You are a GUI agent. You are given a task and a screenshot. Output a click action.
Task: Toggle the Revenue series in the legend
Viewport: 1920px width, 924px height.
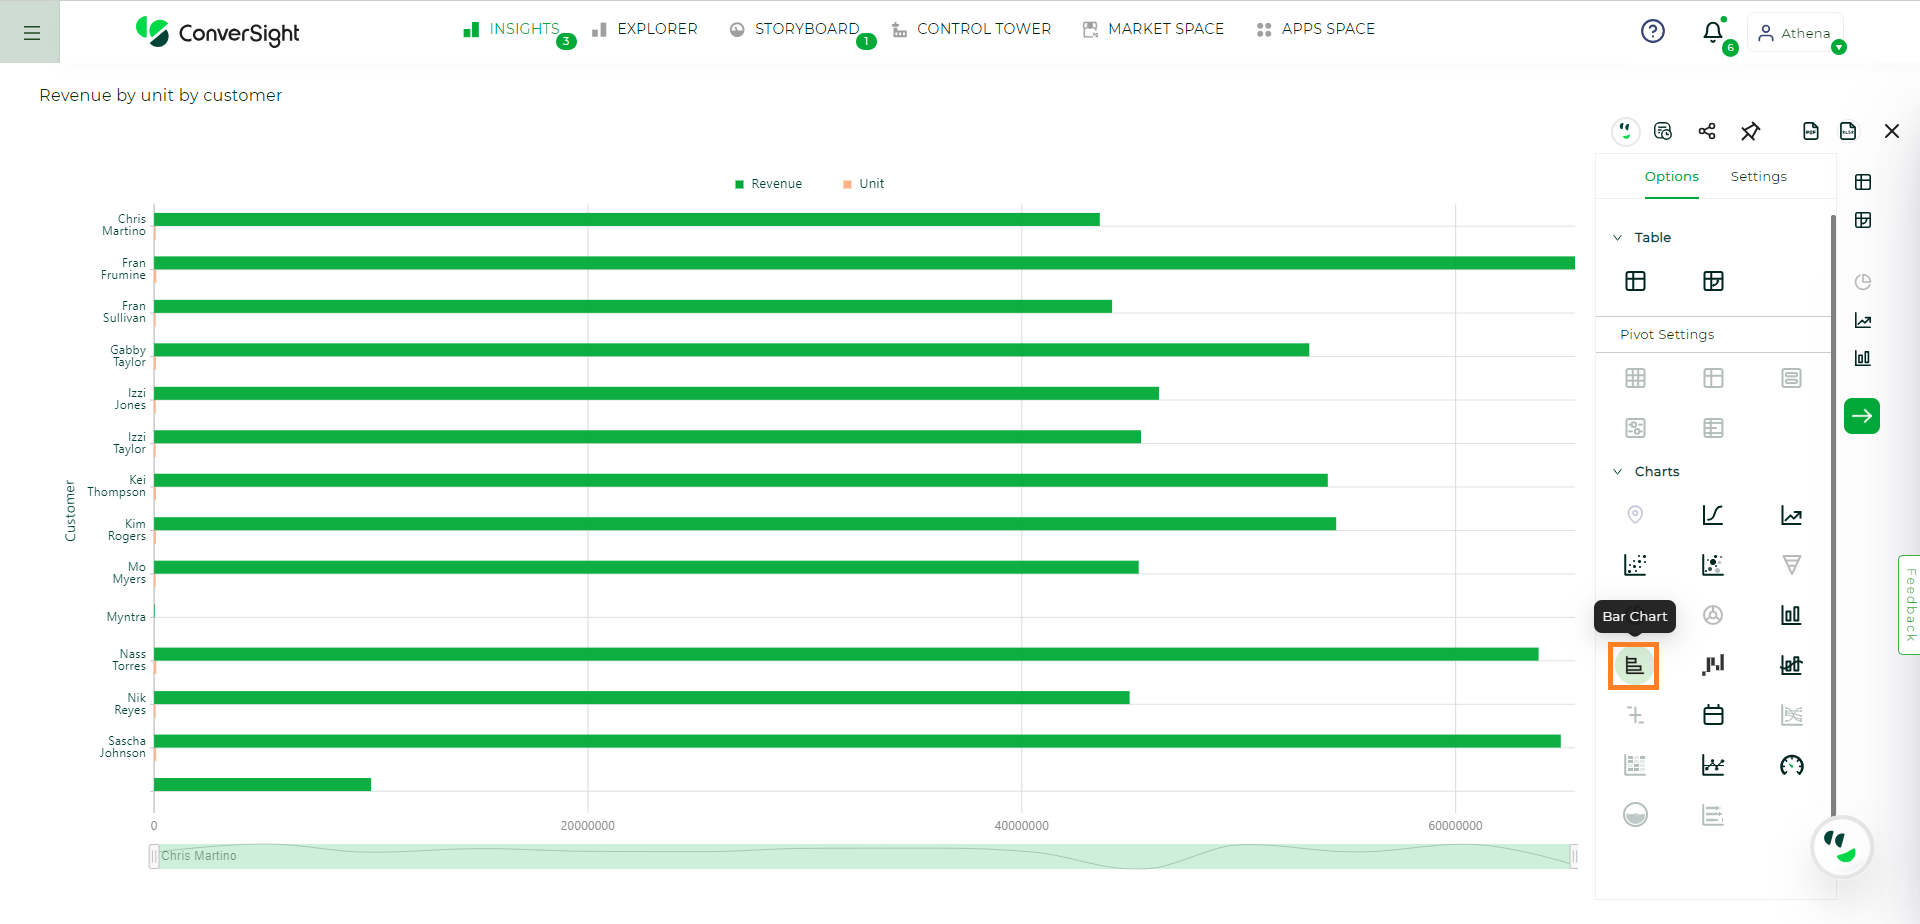[769, 184]
